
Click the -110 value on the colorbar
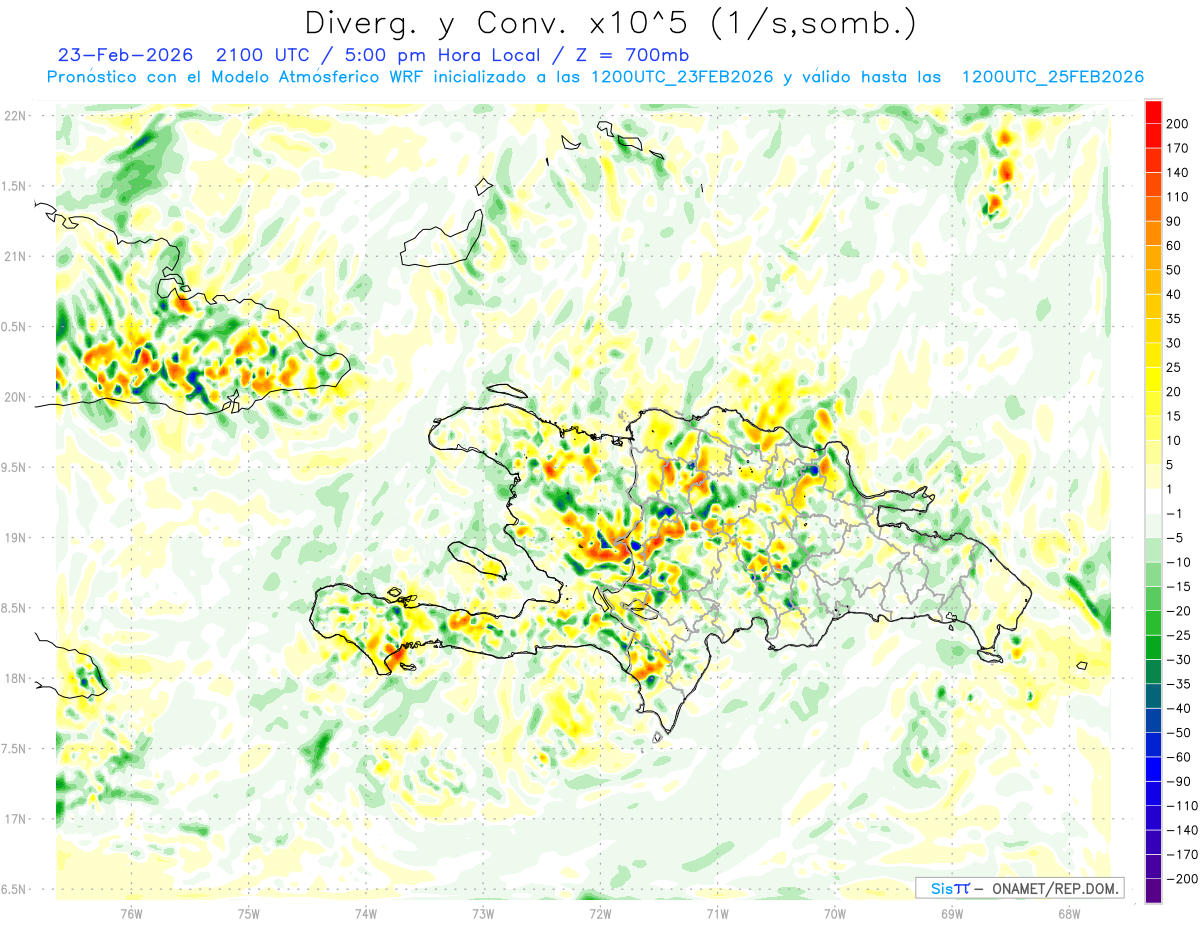click(x=1183, y=805)
